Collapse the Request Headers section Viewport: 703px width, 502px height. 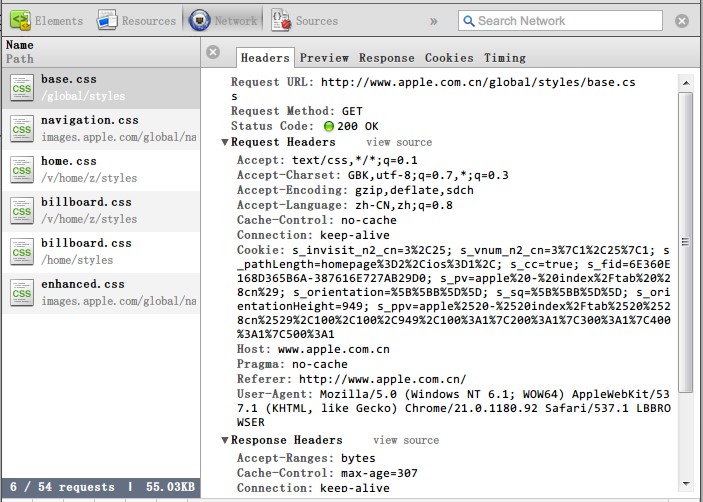225,142
